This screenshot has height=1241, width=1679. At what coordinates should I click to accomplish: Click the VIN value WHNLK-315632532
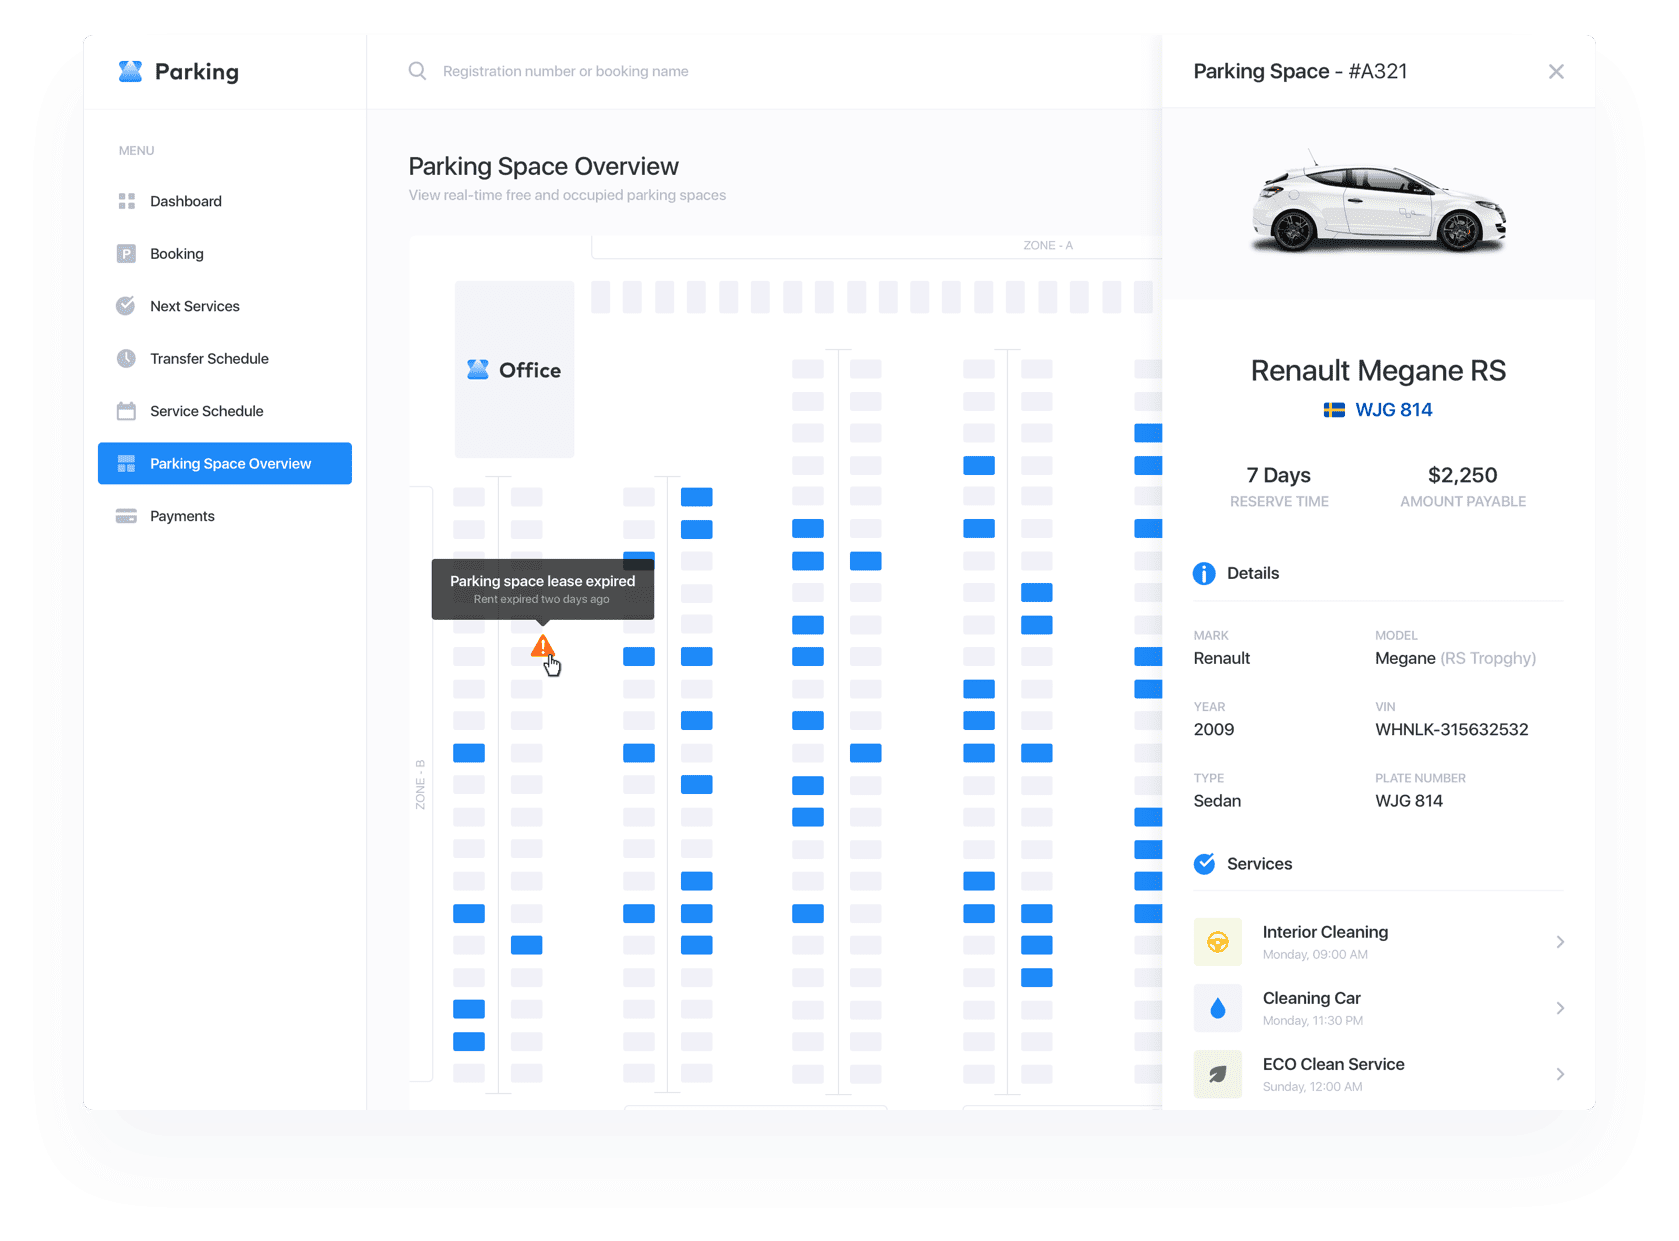1451,729
